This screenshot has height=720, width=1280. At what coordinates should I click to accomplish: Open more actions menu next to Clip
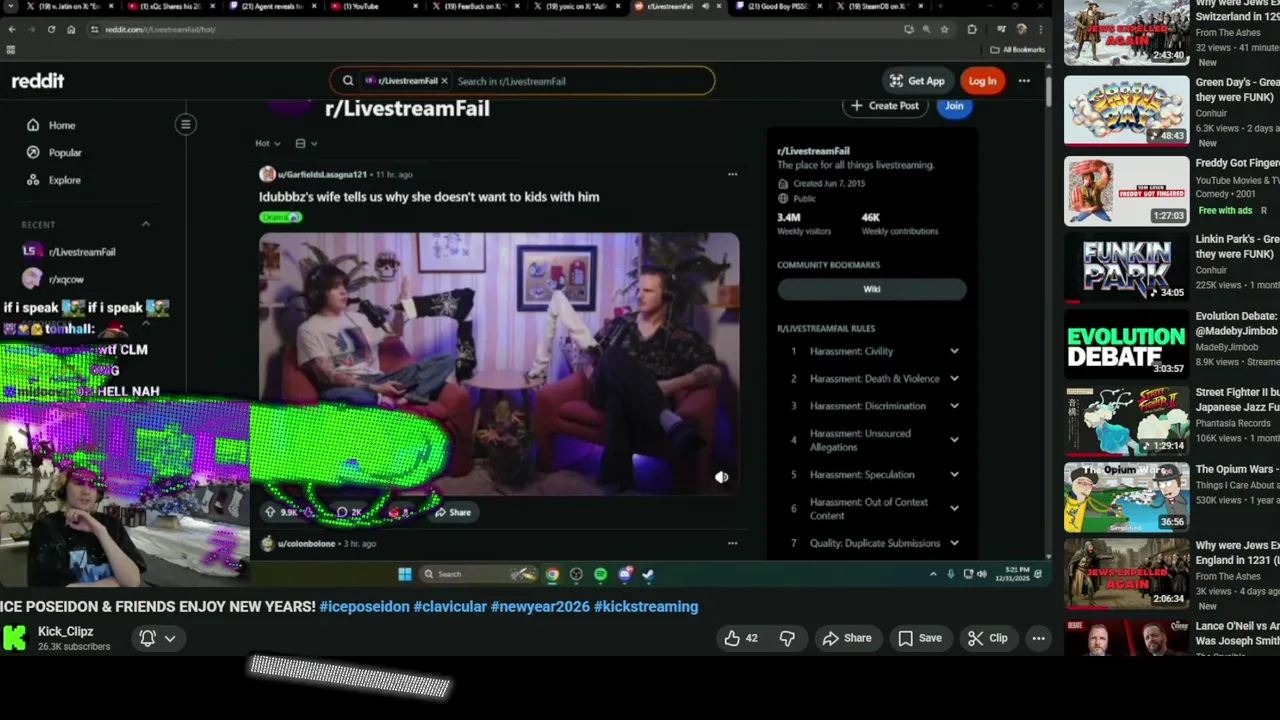[1038, 638]
